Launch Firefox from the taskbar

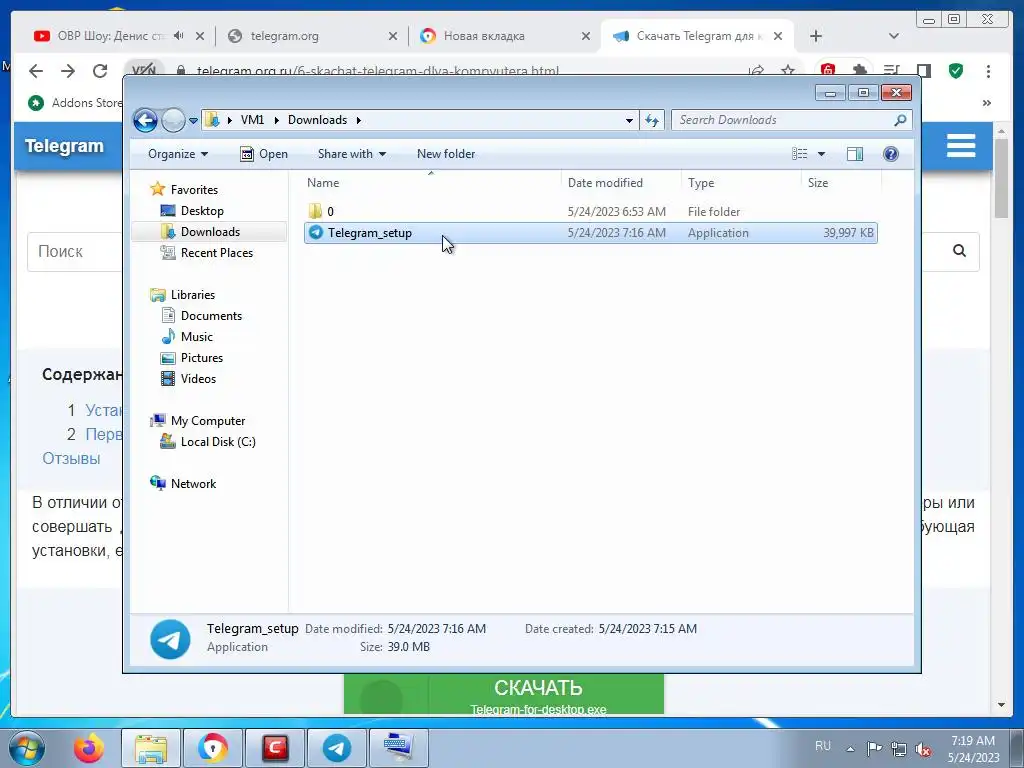[89, 748]
